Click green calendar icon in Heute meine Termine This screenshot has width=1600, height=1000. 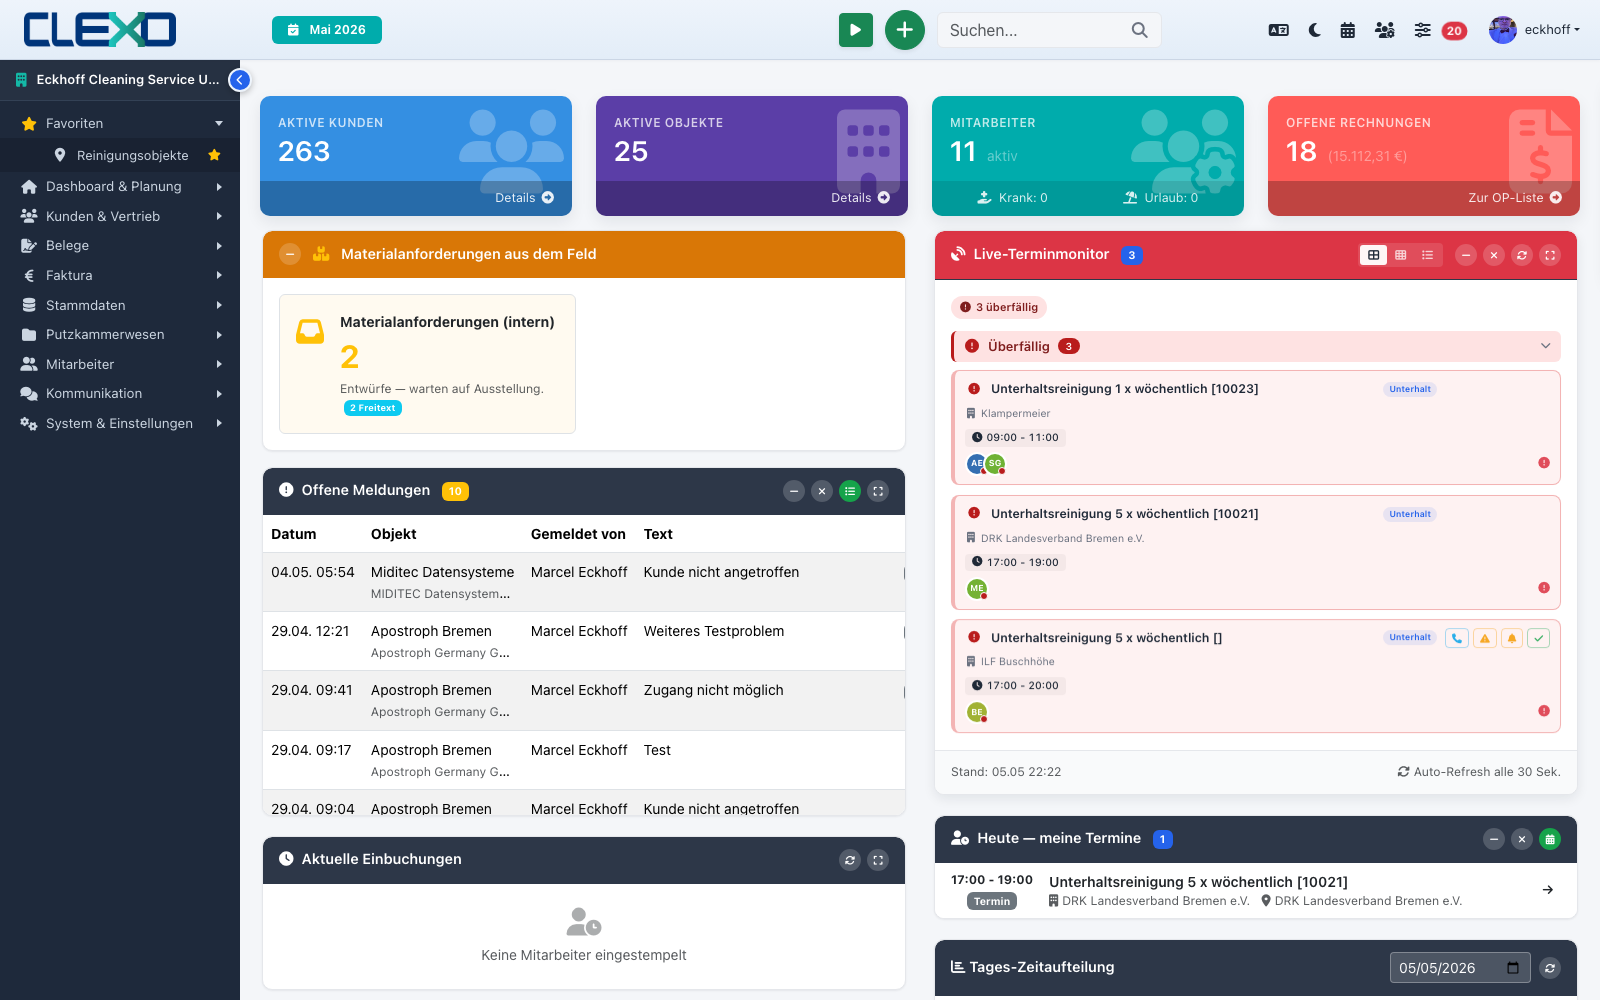pyautogui.click(x=1550, y=839)
